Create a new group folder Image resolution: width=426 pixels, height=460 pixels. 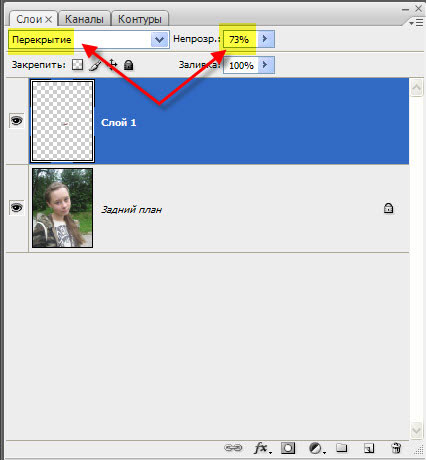(x=342, y=448)
